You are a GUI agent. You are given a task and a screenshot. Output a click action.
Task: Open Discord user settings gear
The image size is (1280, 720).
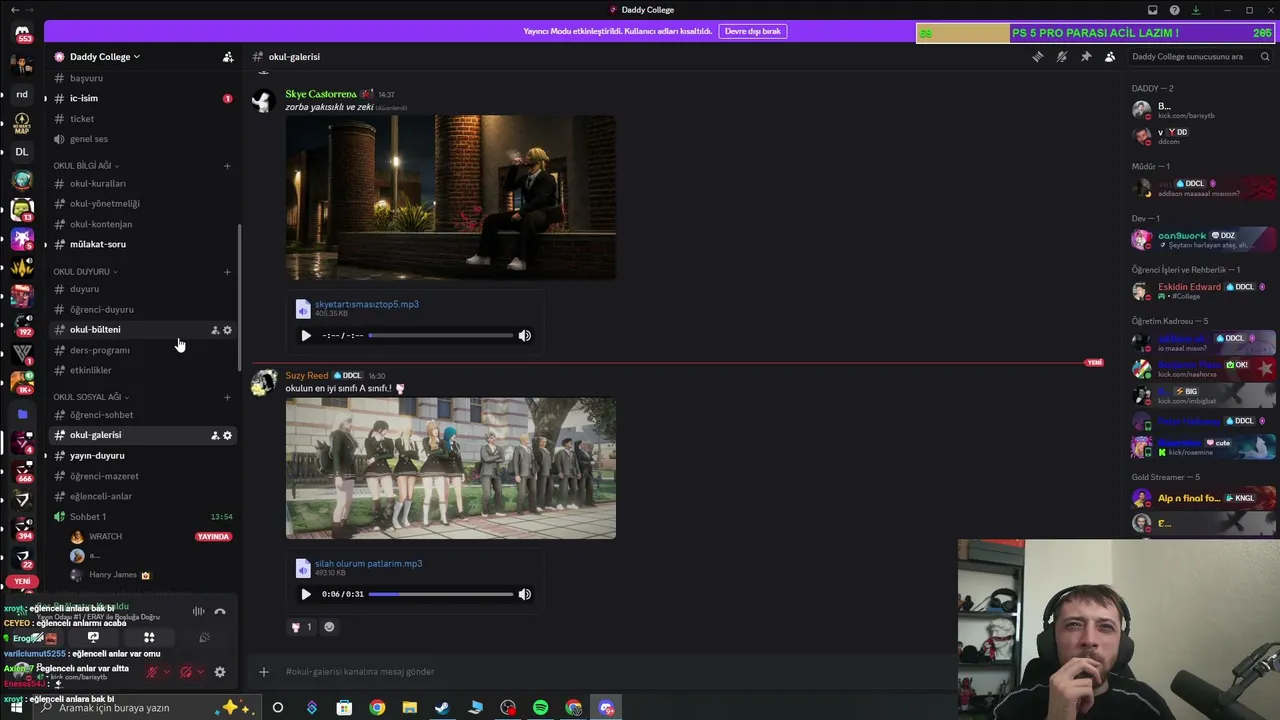(220, 672)
